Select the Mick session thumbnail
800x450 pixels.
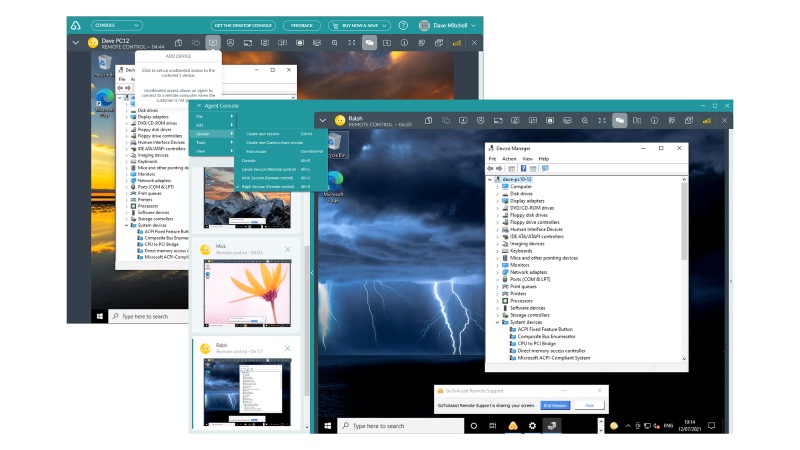click(x=247, y=293)
